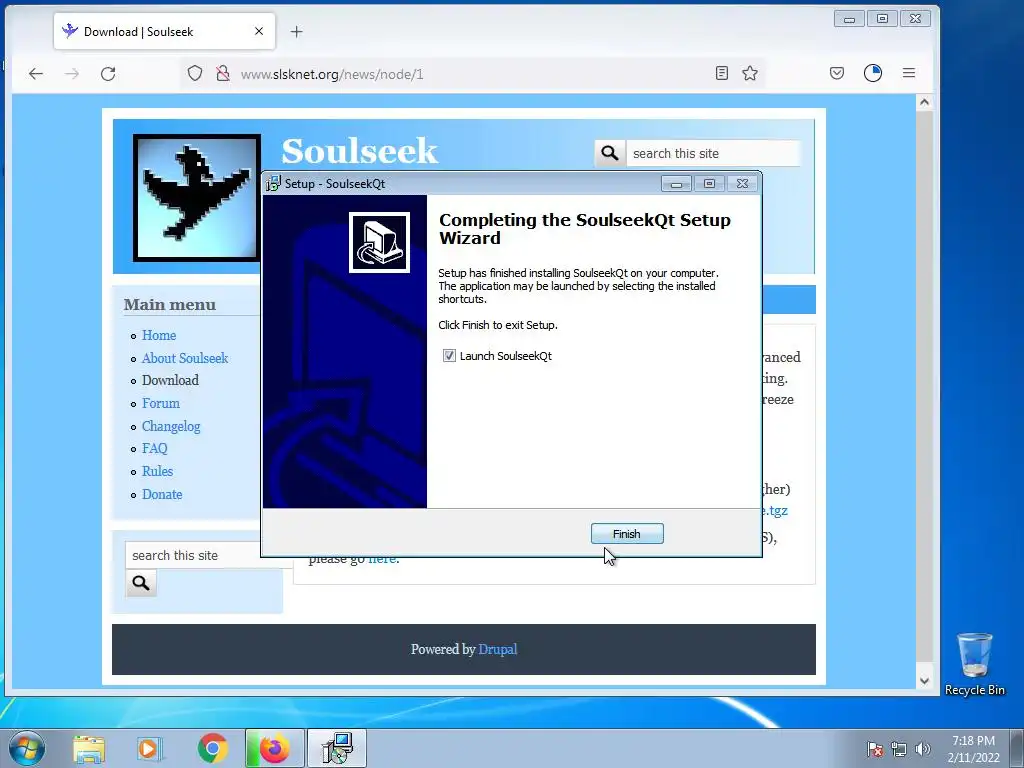Screen dimensions: 1024x768
Task: Open the Changelog link
Action: 171,426
